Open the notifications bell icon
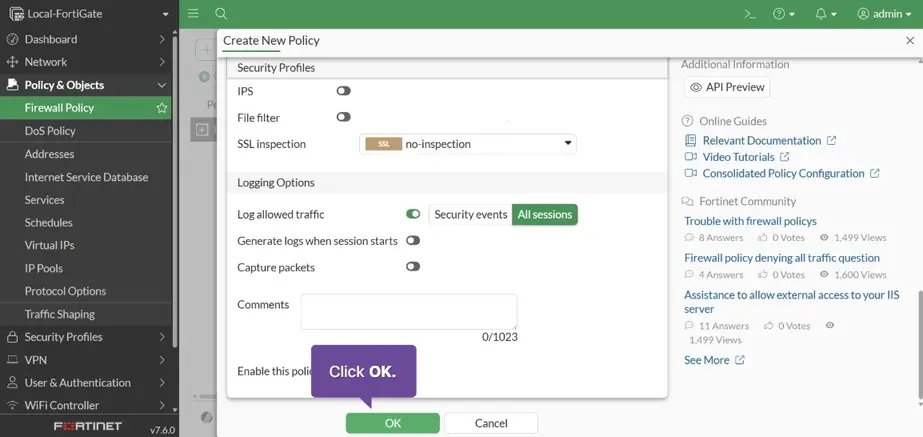This screenshot has height=437, width=923. pos(826,14)
